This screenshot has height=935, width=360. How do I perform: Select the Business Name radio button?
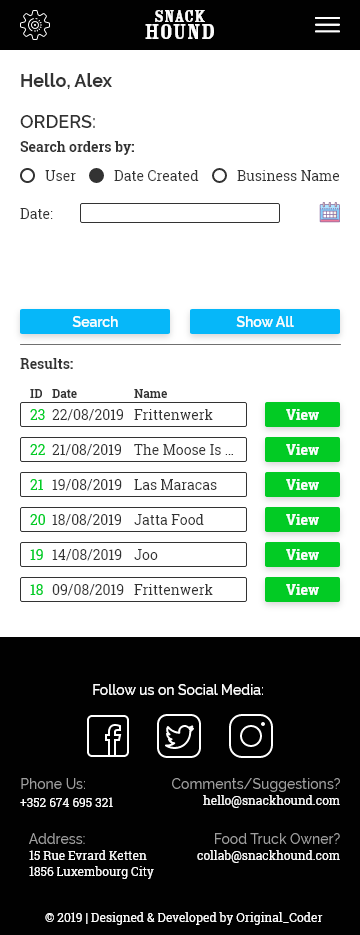219,176
